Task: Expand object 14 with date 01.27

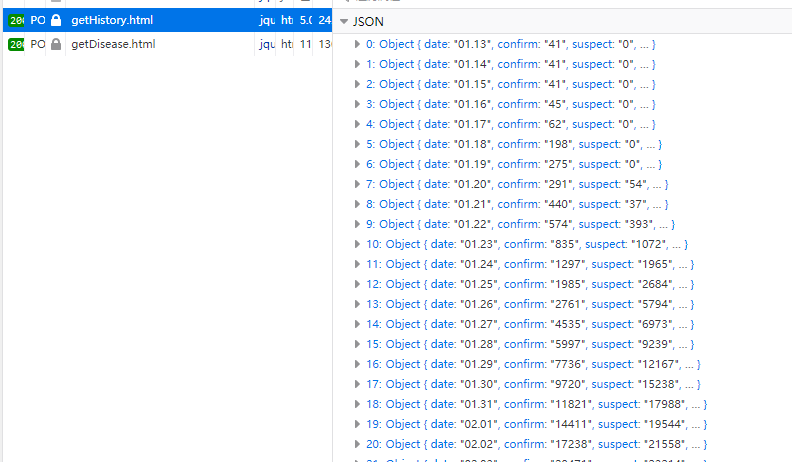Action: click(x=357, y=324)
